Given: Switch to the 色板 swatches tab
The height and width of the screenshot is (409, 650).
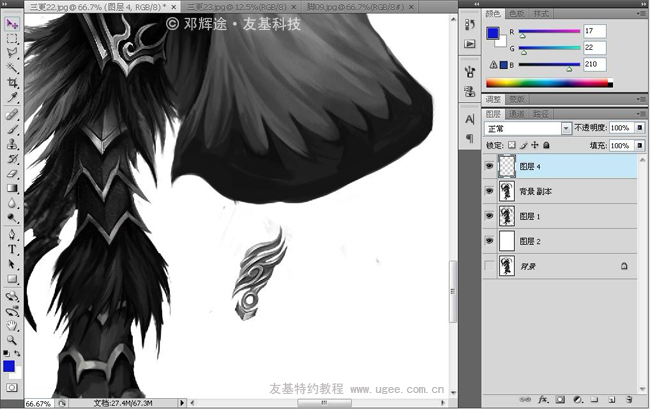Looking at the screenshot, I should (517, 14).
